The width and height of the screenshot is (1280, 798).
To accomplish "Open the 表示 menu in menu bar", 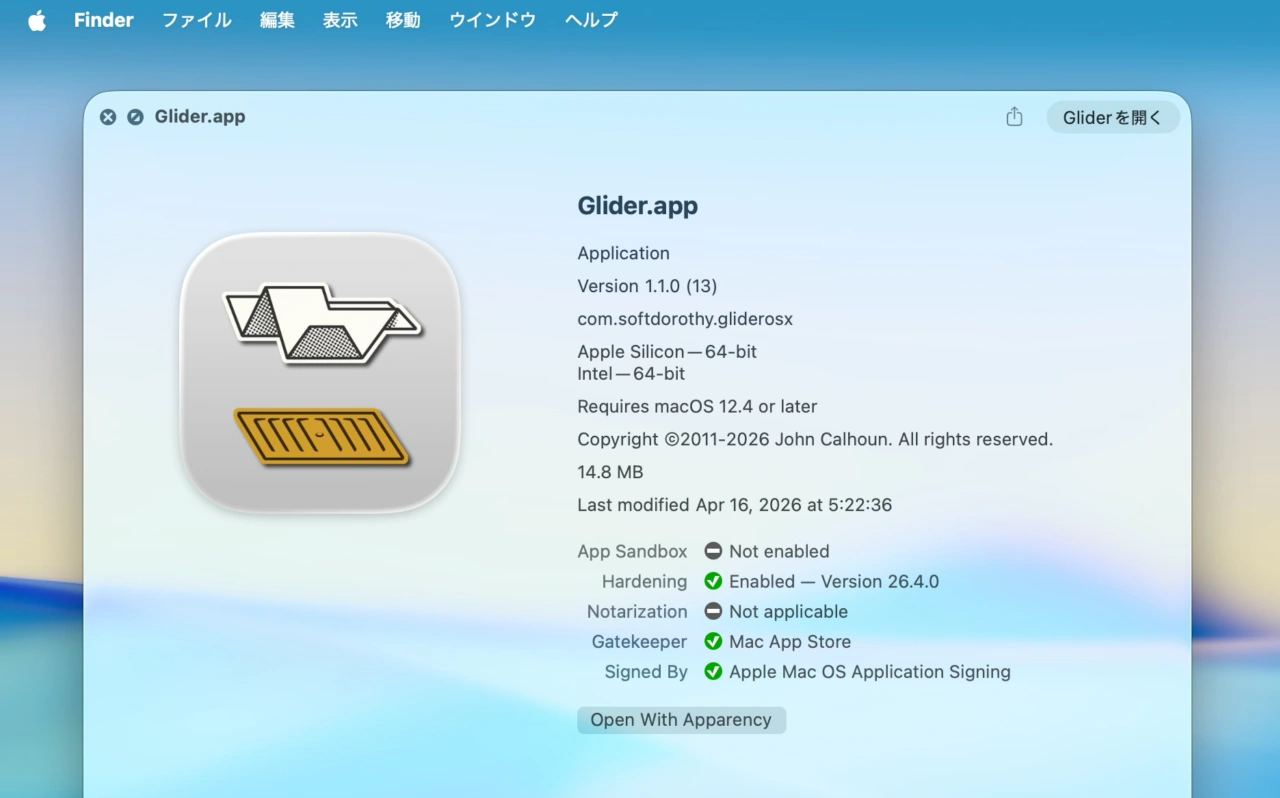I will [340, 20].
